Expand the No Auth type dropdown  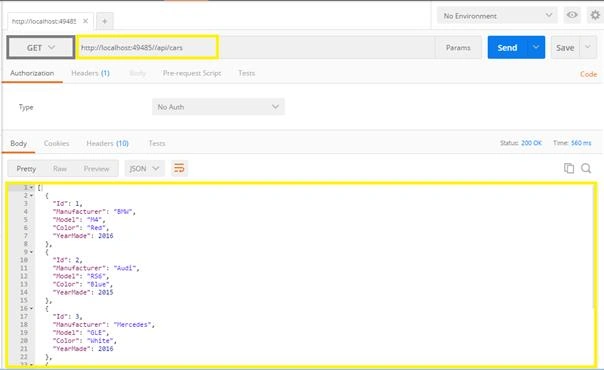point(218,107)
